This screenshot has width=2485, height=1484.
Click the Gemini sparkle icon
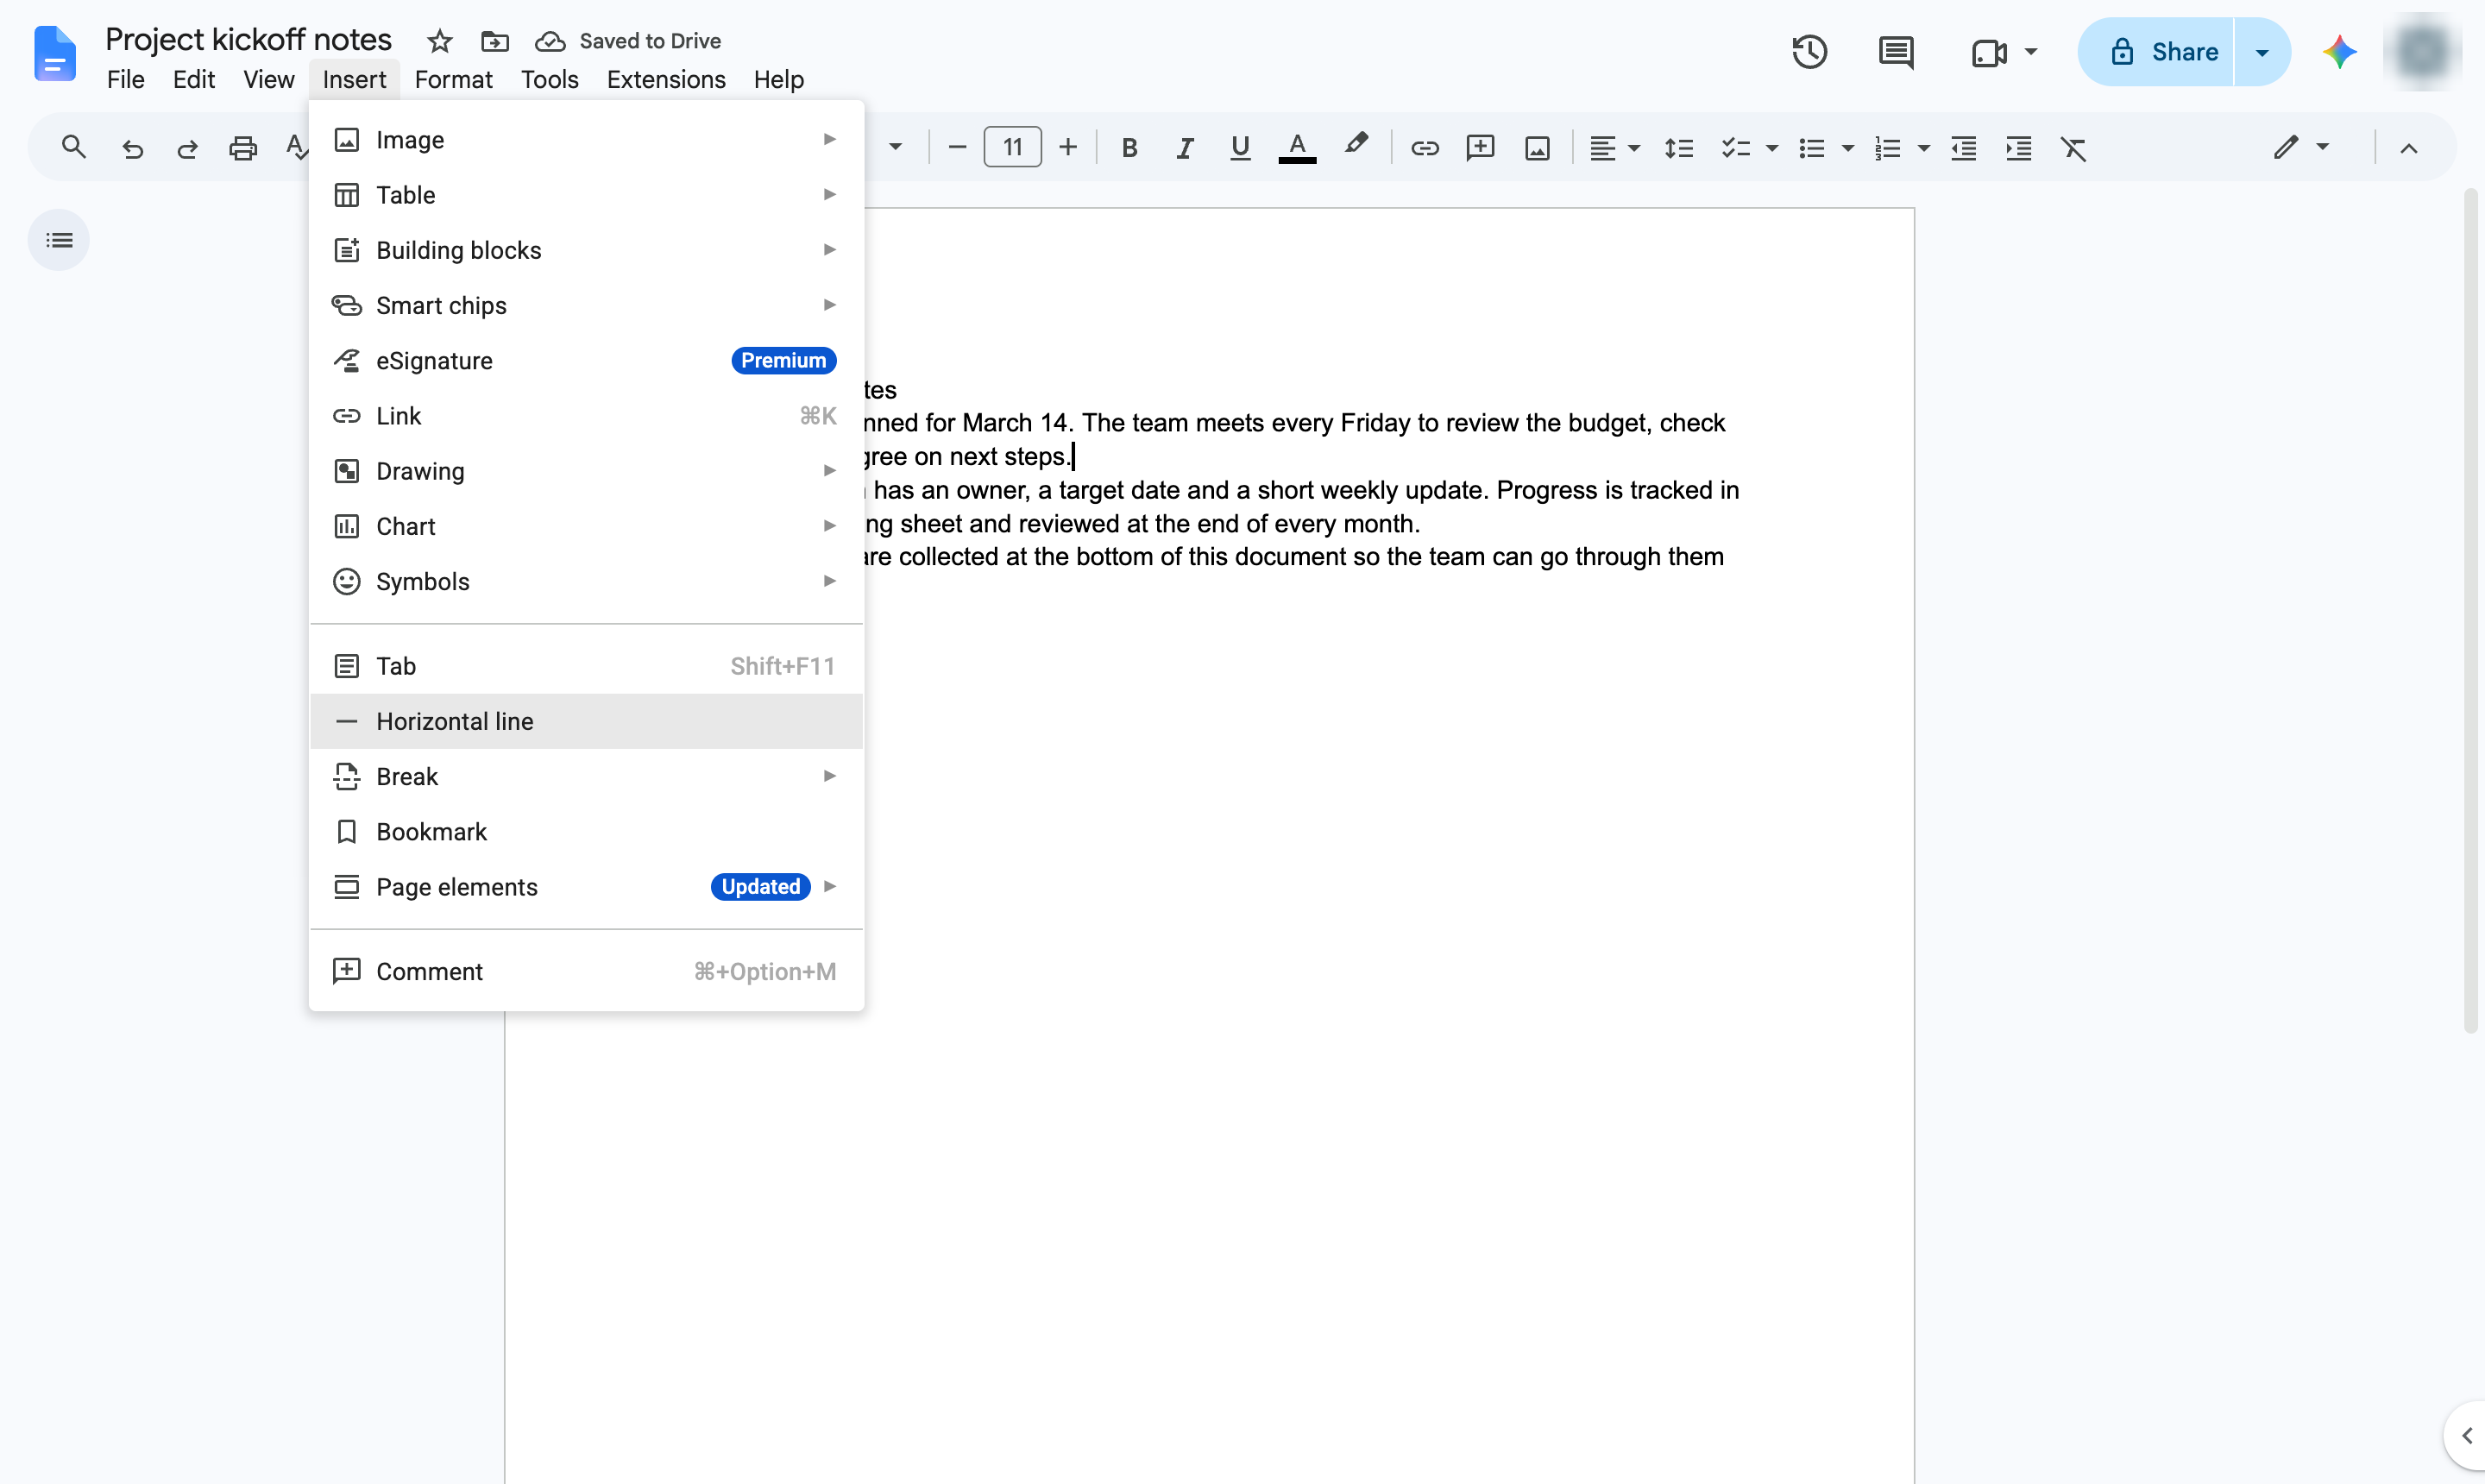pyautogui.click(x=2339, y=52)
